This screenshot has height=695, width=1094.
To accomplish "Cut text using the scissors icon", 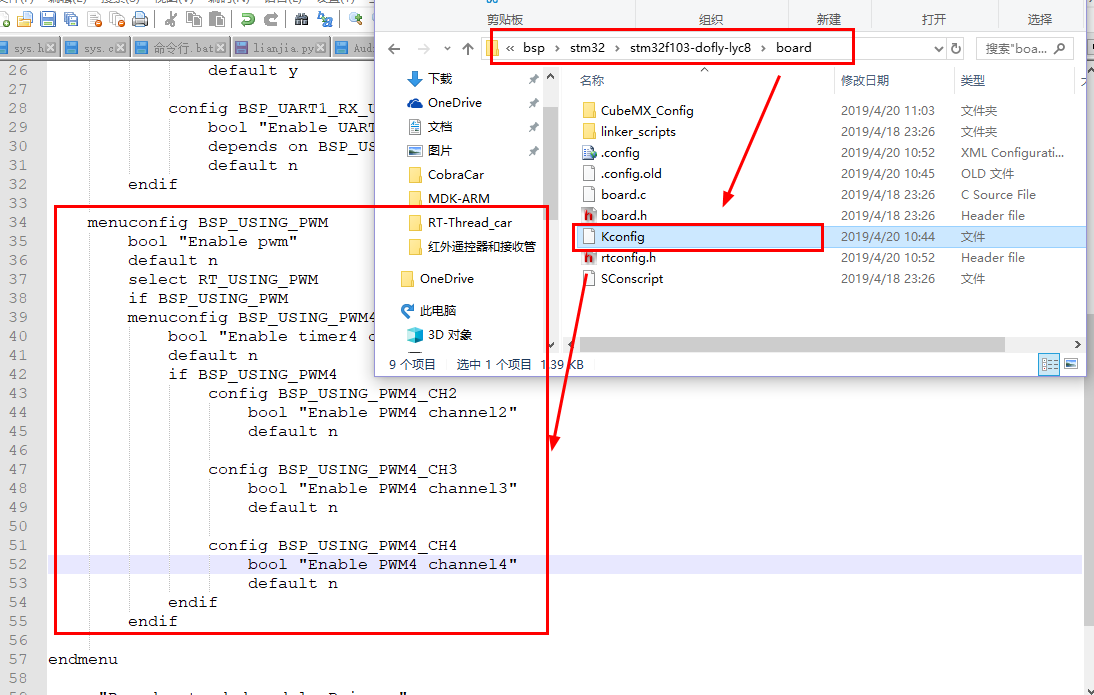I will point(171,18).
